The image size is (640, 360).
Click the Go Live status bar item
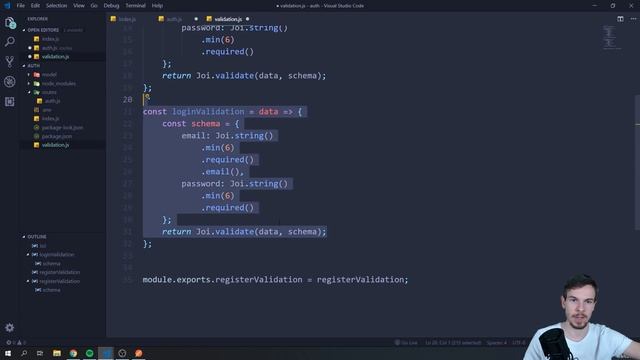[x=406, y=342]
